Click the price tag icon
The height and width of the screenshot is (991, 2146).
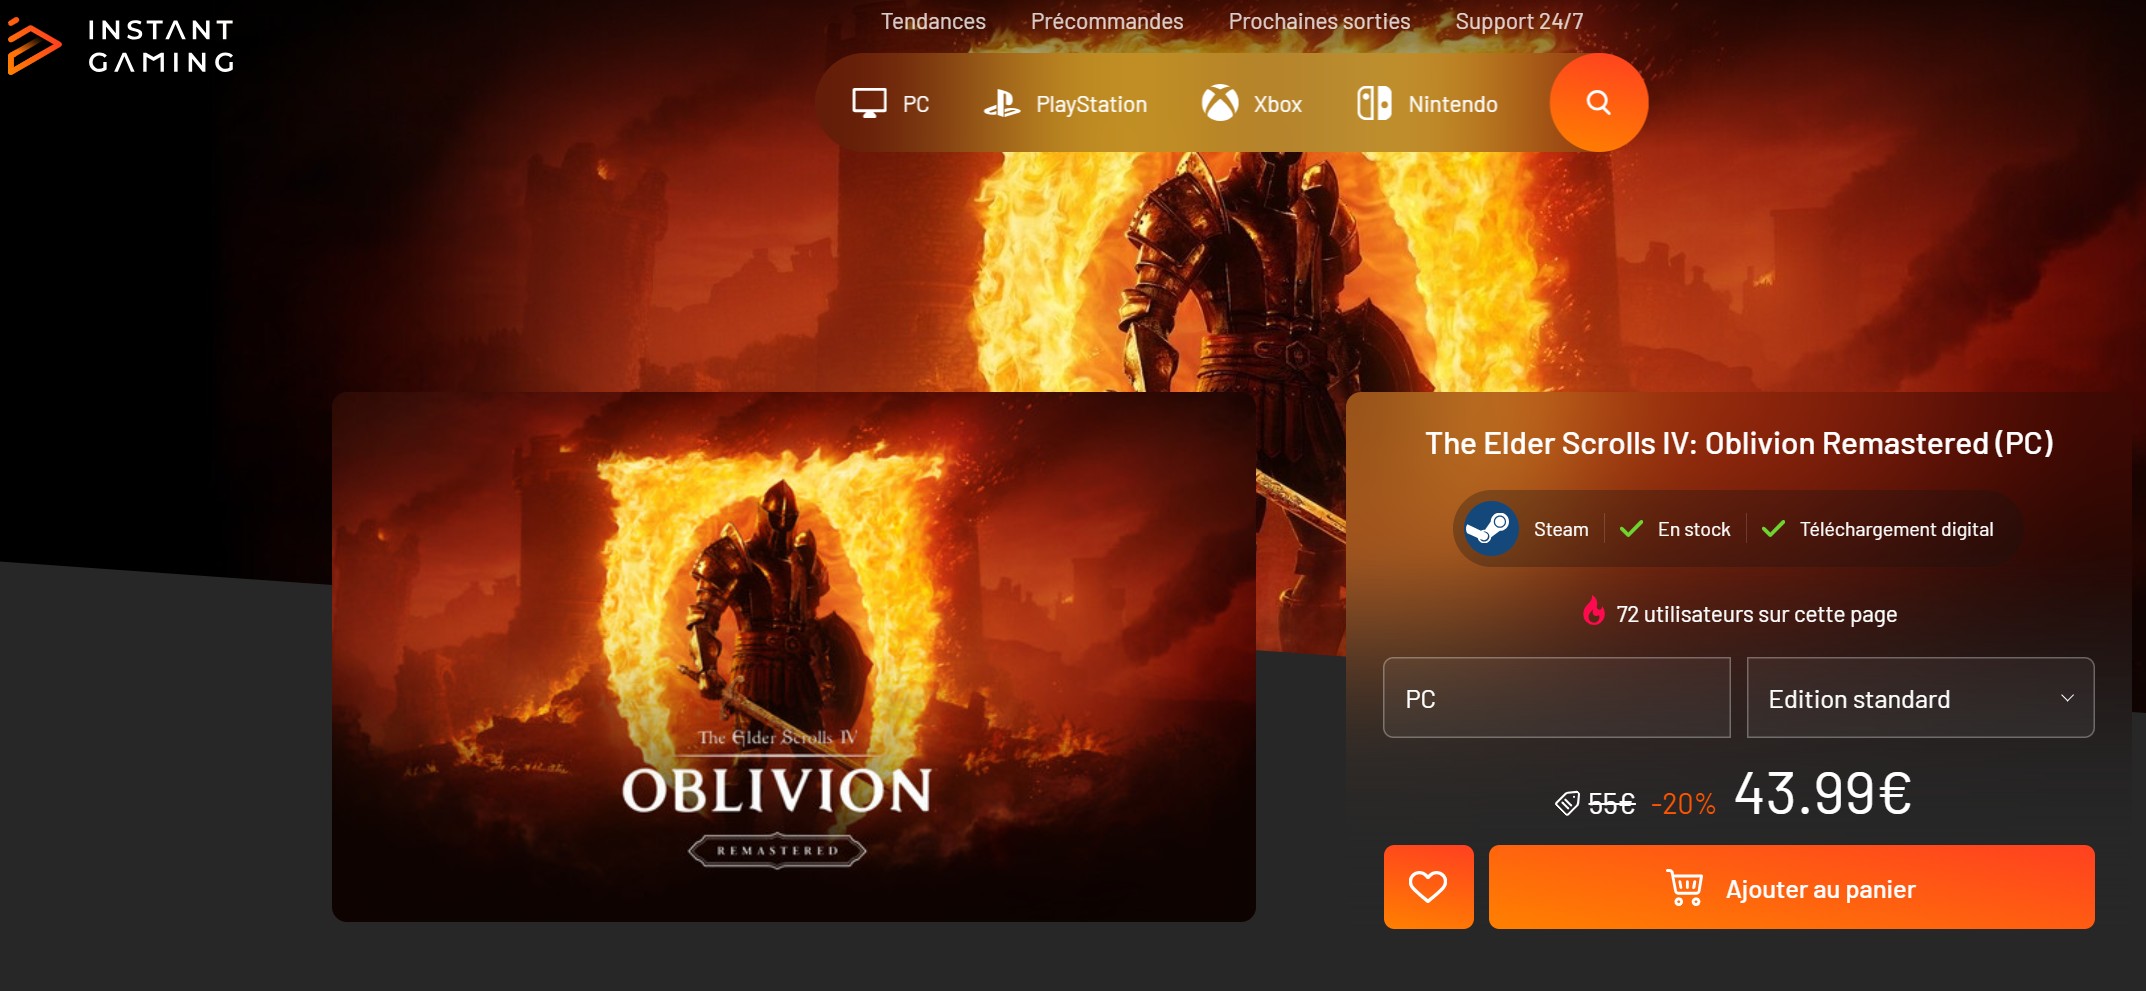(1567, 802)
